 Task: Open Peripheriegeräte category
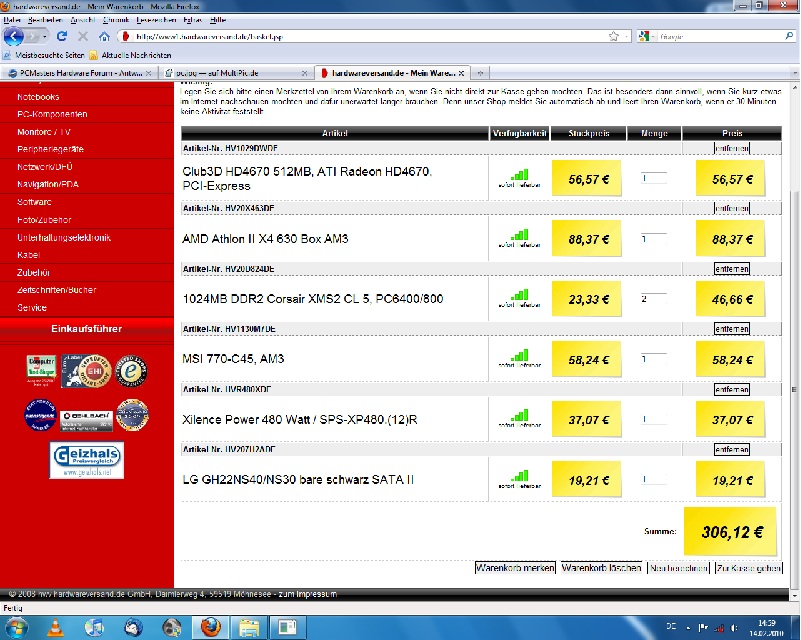(50, 149)
